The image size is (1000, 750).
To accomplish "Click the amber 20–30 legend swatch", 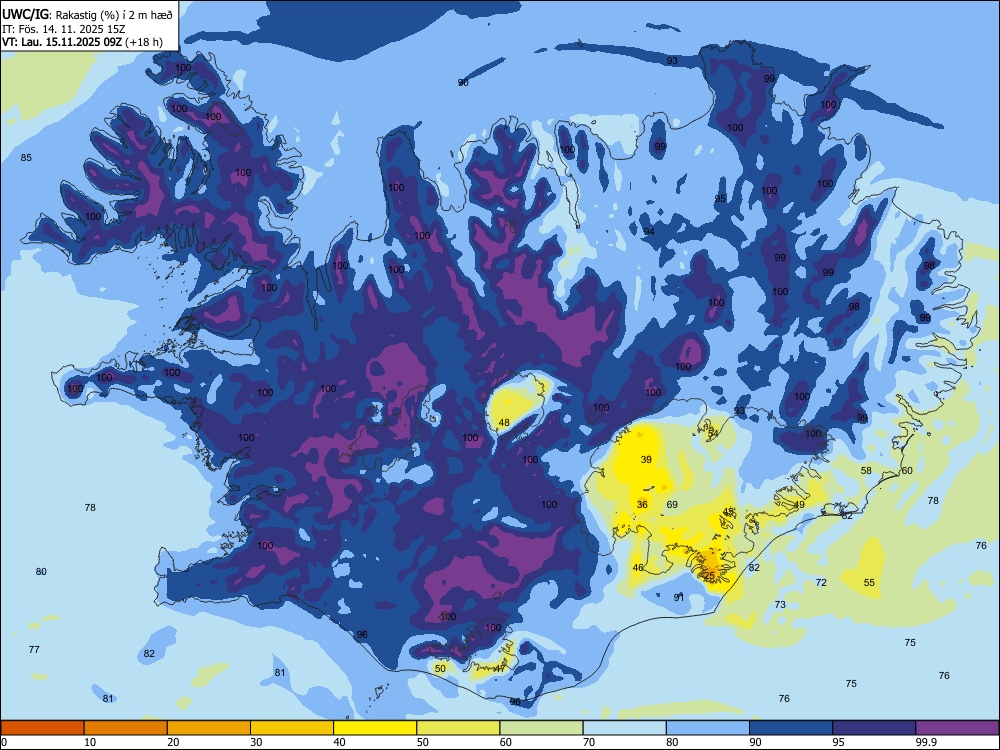I will (x=209, y=728).
